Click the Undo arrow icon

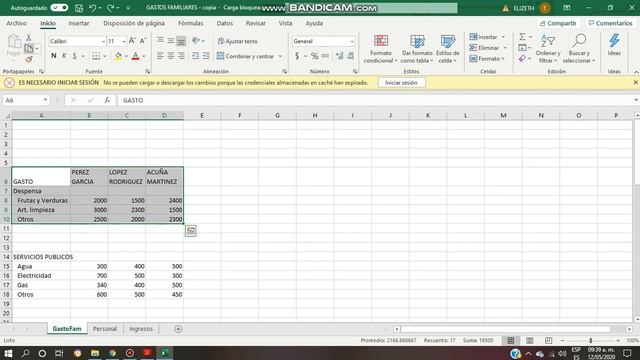pos(92,8)
